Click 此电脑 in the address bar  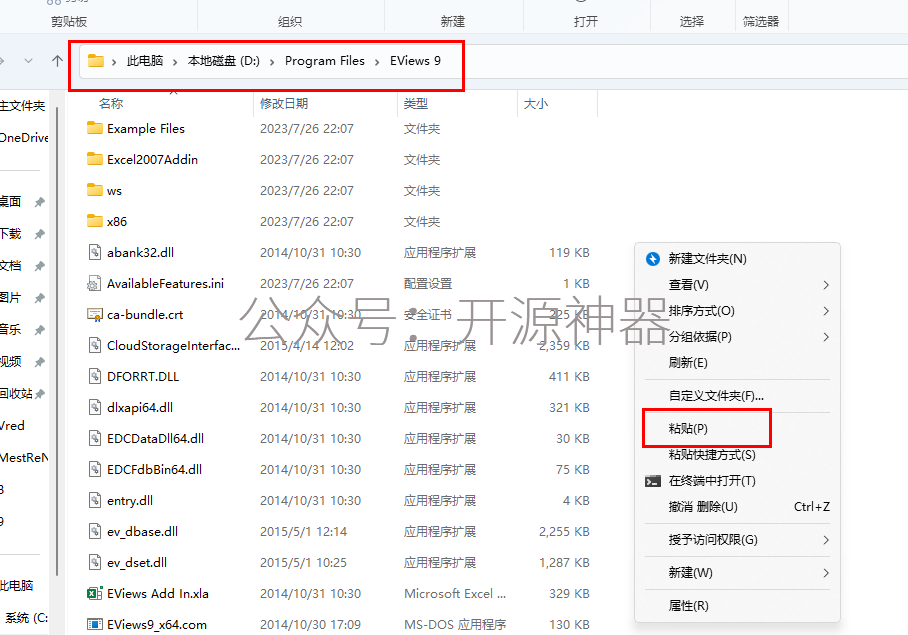(x=145, y=61)
